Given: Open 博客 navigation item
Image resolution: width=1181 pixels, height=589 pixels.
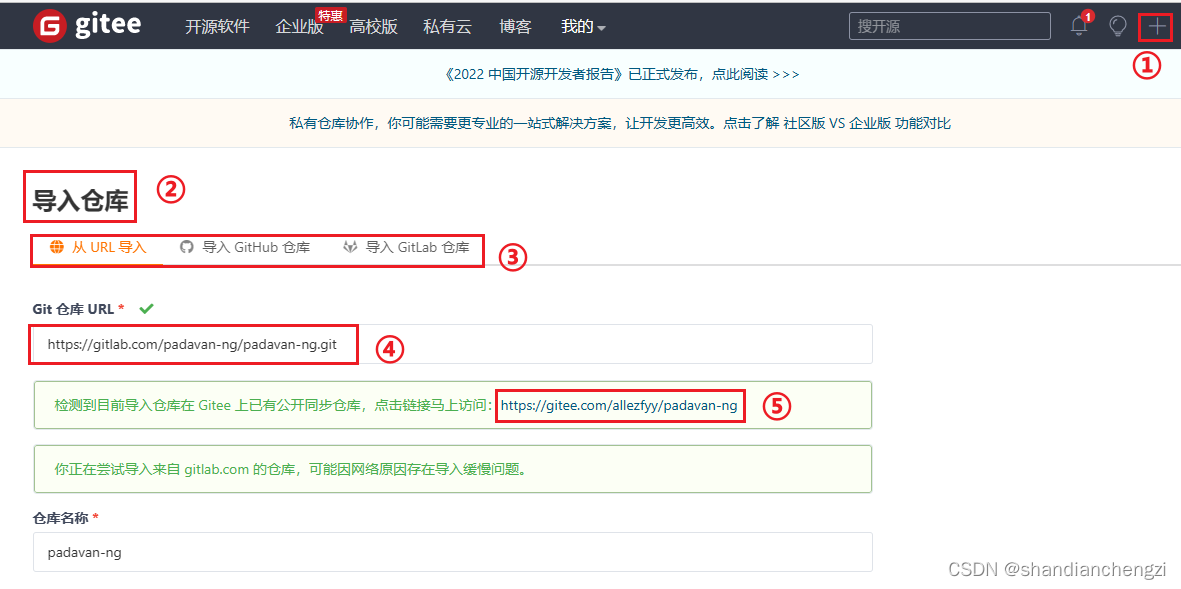Looking at the screenshot, I should [515, 27].
